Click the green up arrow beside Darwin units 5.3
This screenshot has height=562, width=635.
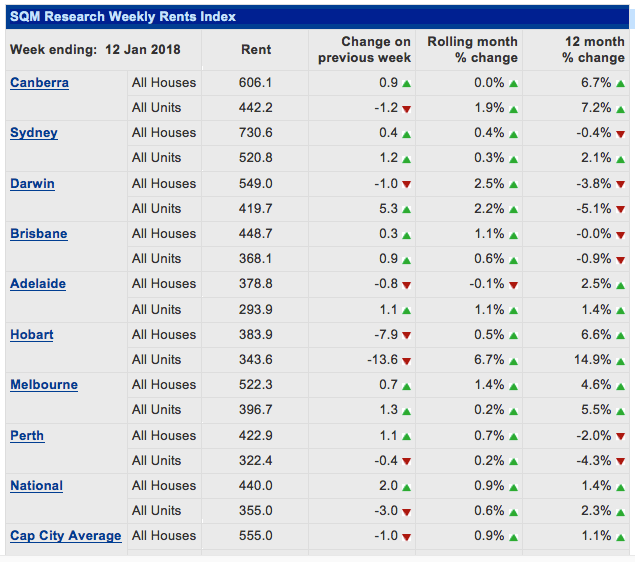(x=407, y=210)
